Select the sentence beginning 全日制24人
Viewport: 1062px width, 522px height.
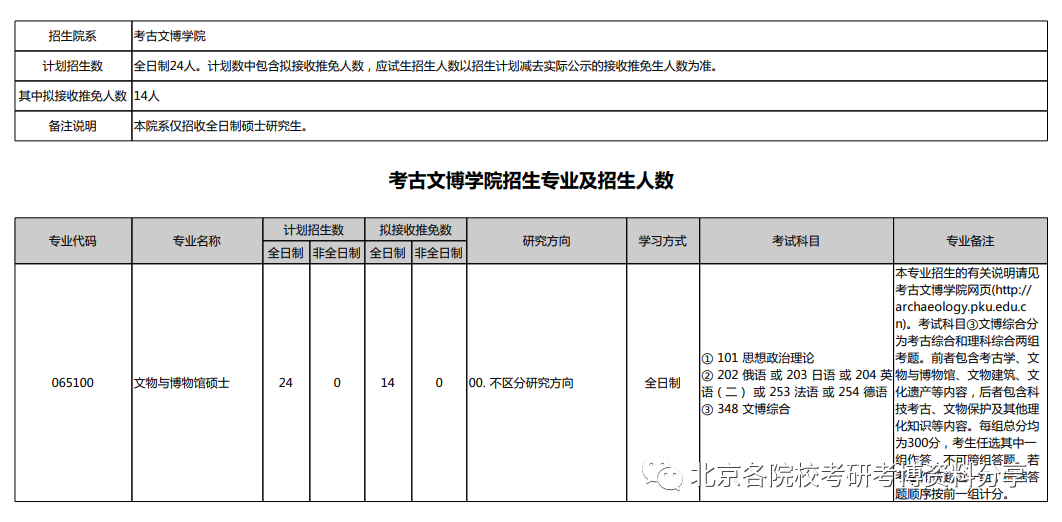[425, 66]
